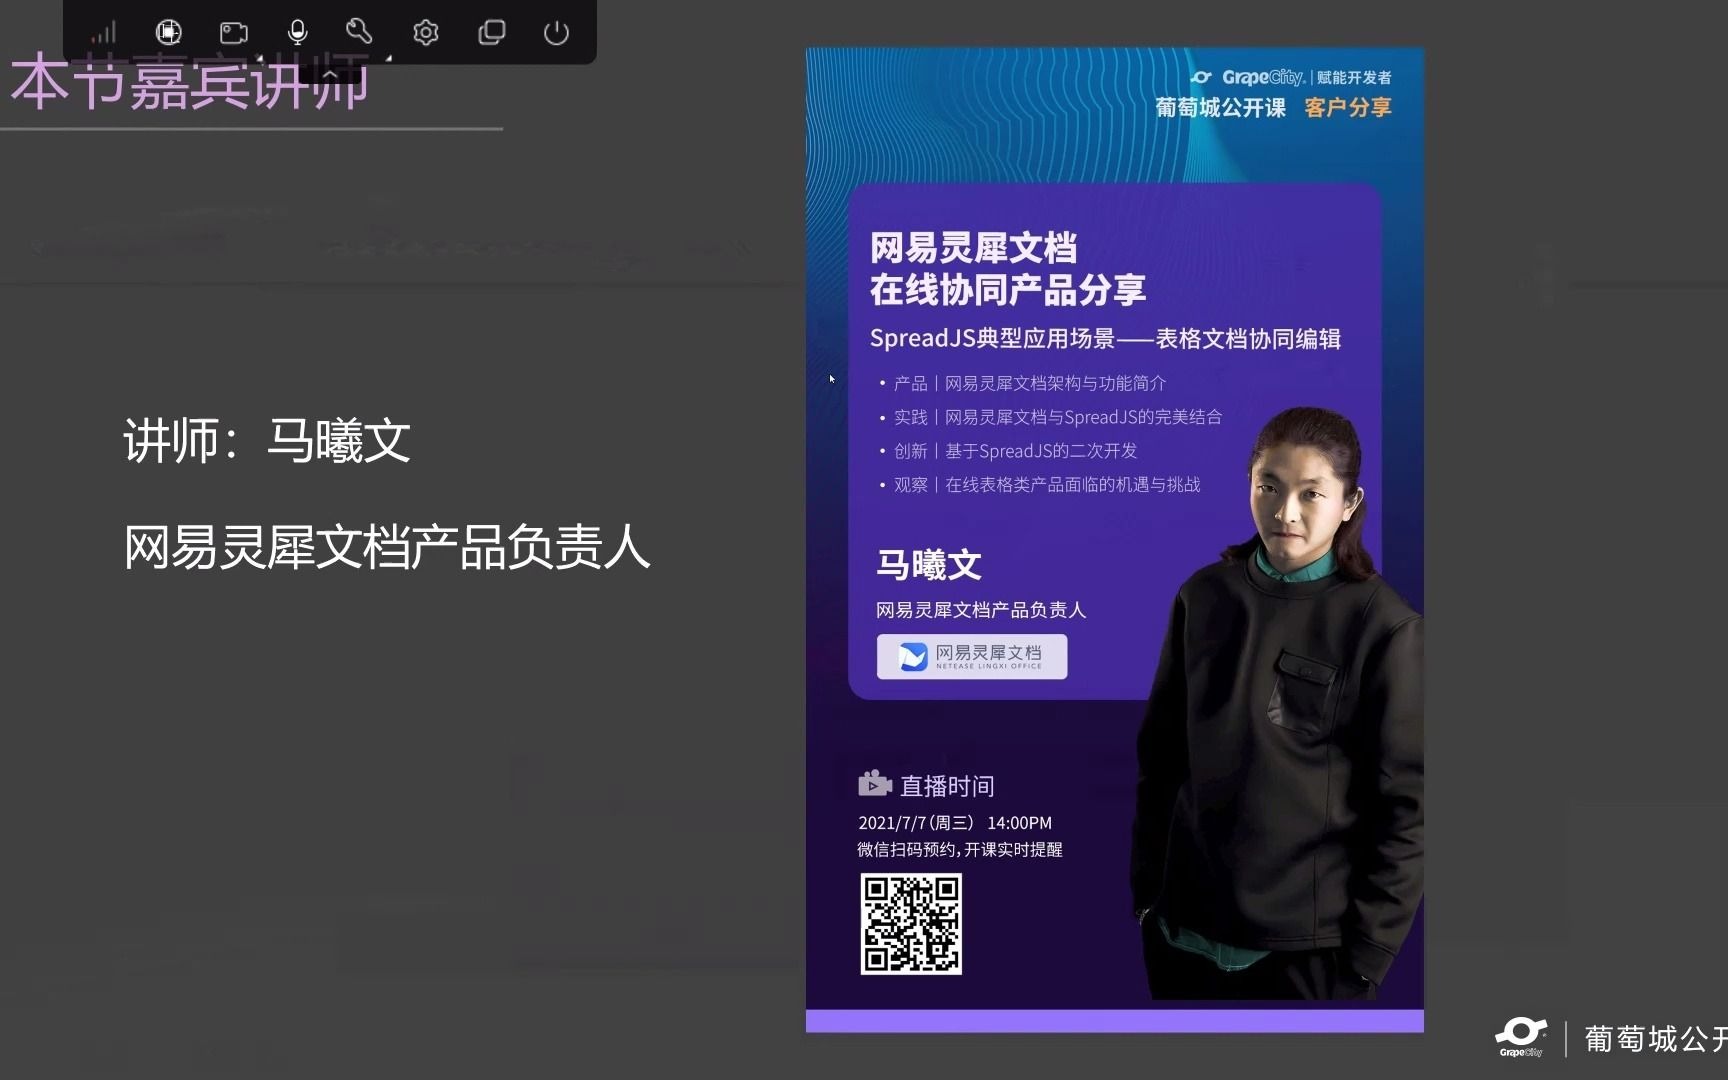Screen dimensions: 1728x1080
Task: Click the overlapping windows icon
Action: coord(491,33)
